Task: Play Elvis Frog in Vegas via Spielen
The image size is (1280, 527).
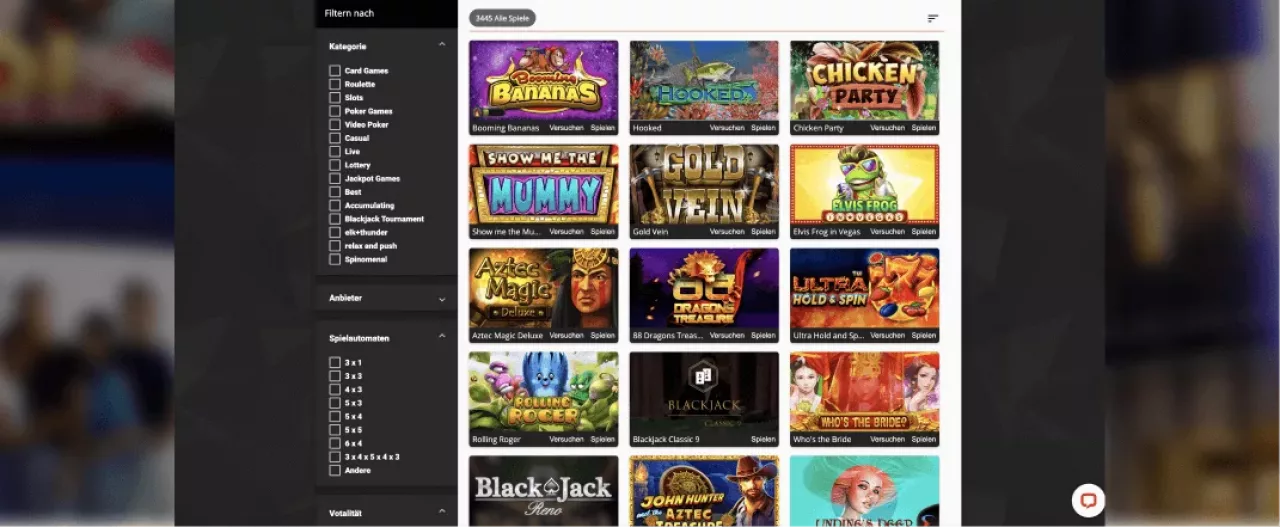Action: 924,232
